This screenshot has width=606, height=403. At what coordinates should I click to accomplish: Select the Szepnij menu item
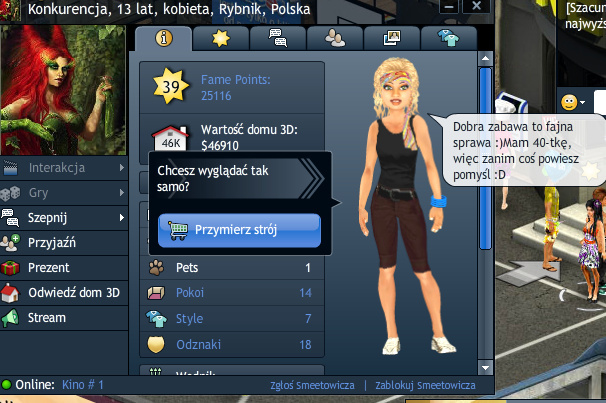pyautogui.click(x=64, y=218)
